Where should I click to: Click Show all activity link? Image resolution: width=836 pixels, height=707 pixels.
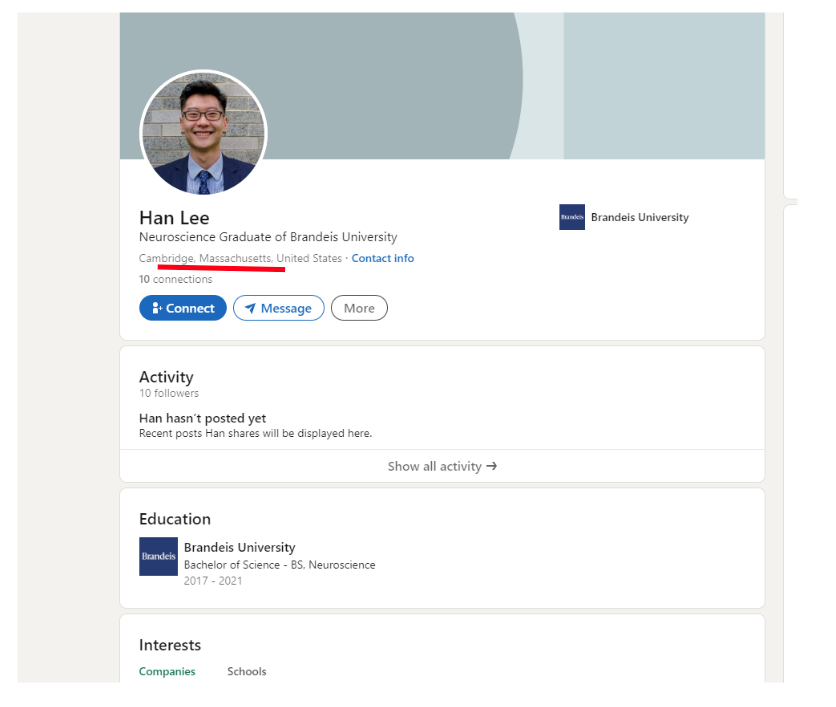pos(442,467)
